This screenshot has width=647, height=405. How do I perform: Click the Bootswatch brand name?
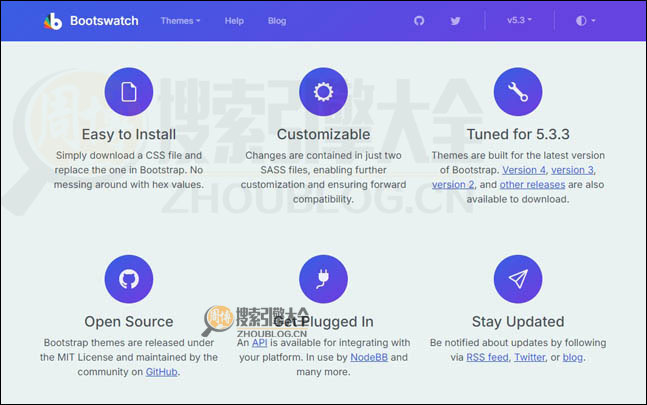coord(104,21)
